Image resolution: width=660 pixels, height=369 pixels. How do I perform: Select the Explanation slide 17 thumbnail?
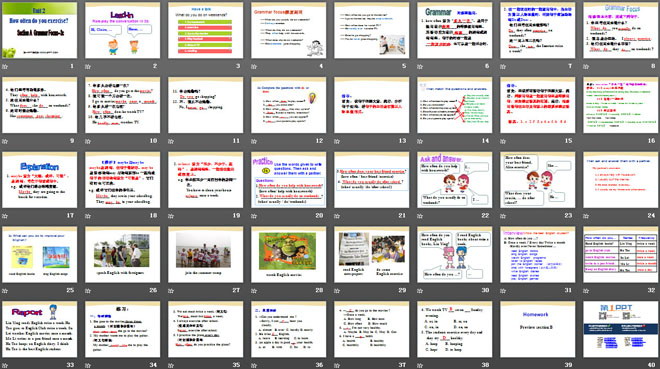(40, 180)
